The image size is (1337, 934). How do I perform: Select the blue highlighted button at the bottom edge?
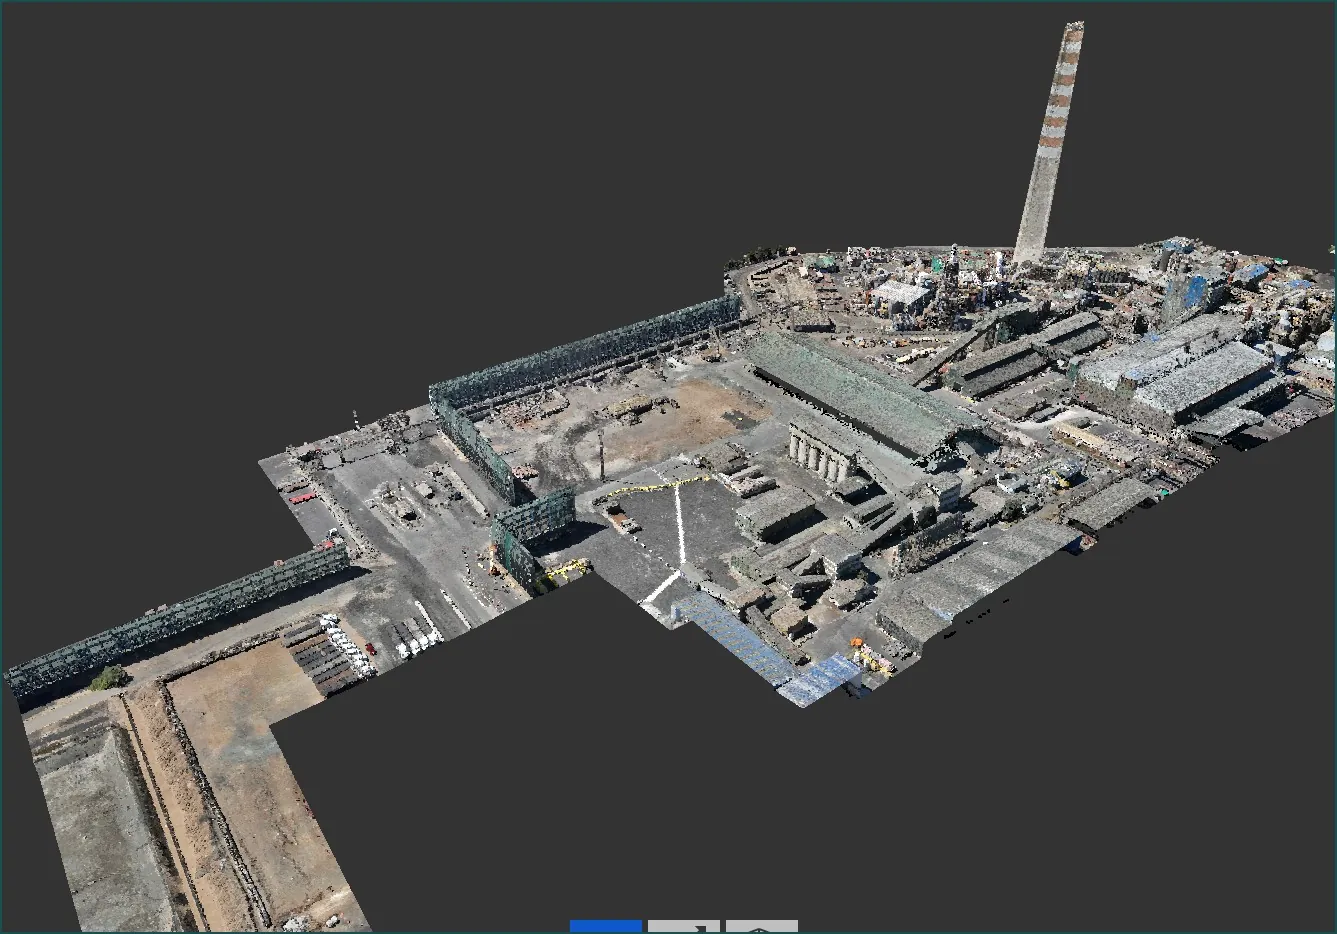click(606, 927)
